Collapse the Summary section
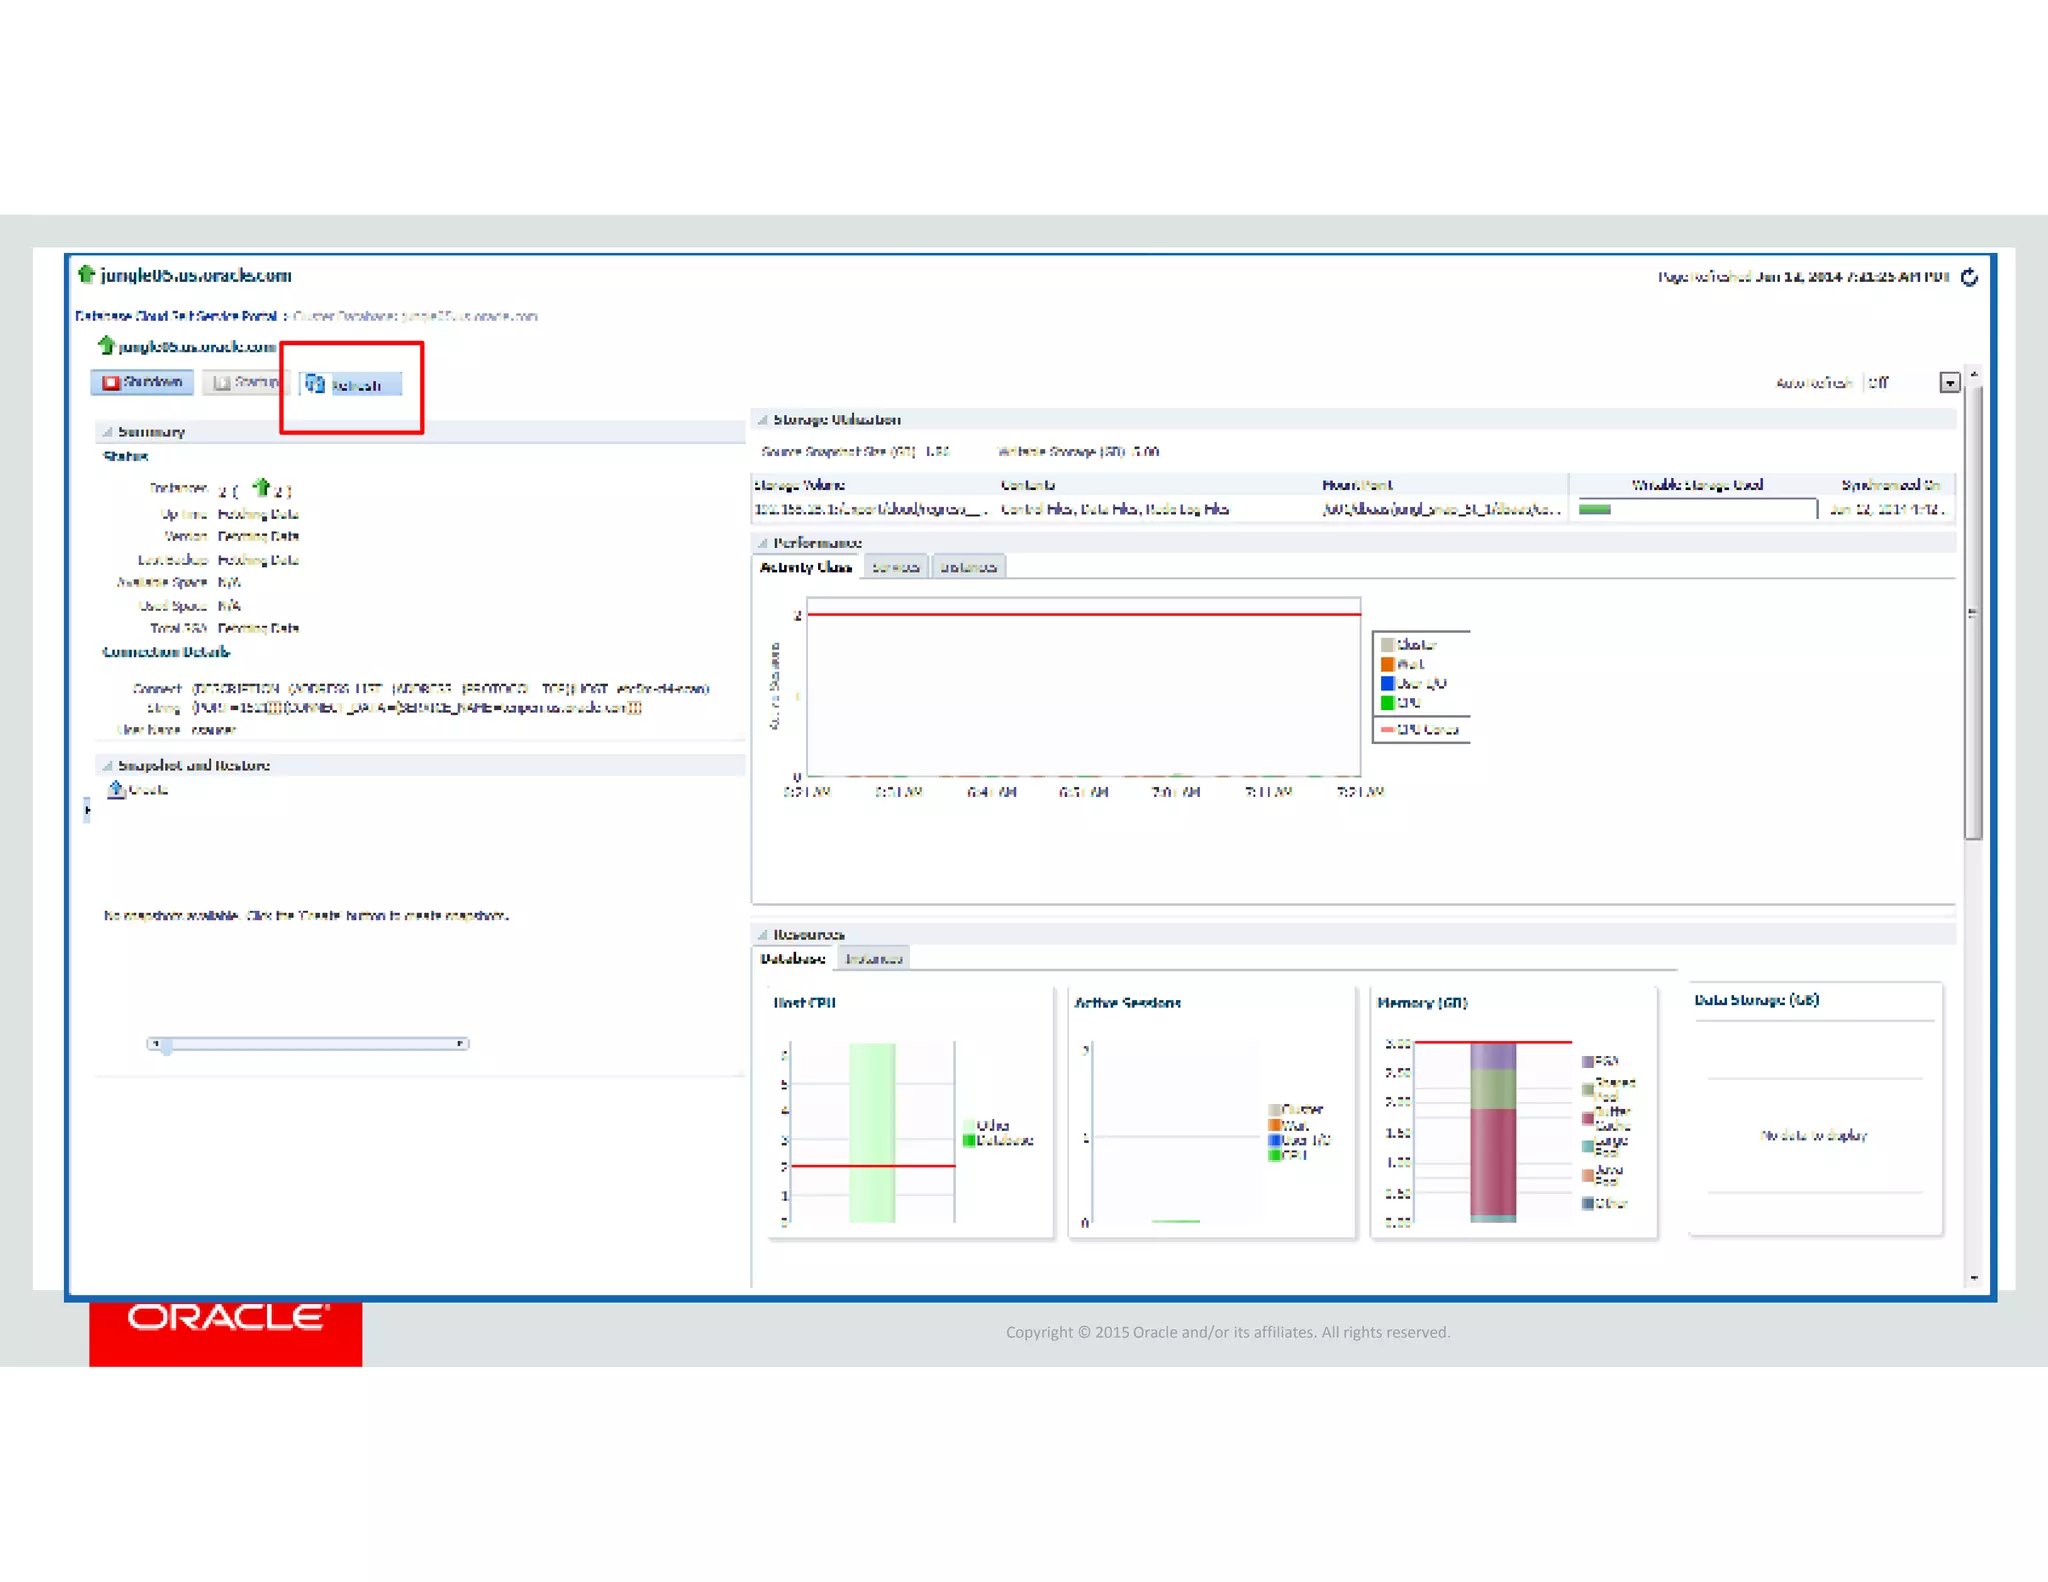2048x1582 pixels. pyautogui.click(x=107, y=432)
